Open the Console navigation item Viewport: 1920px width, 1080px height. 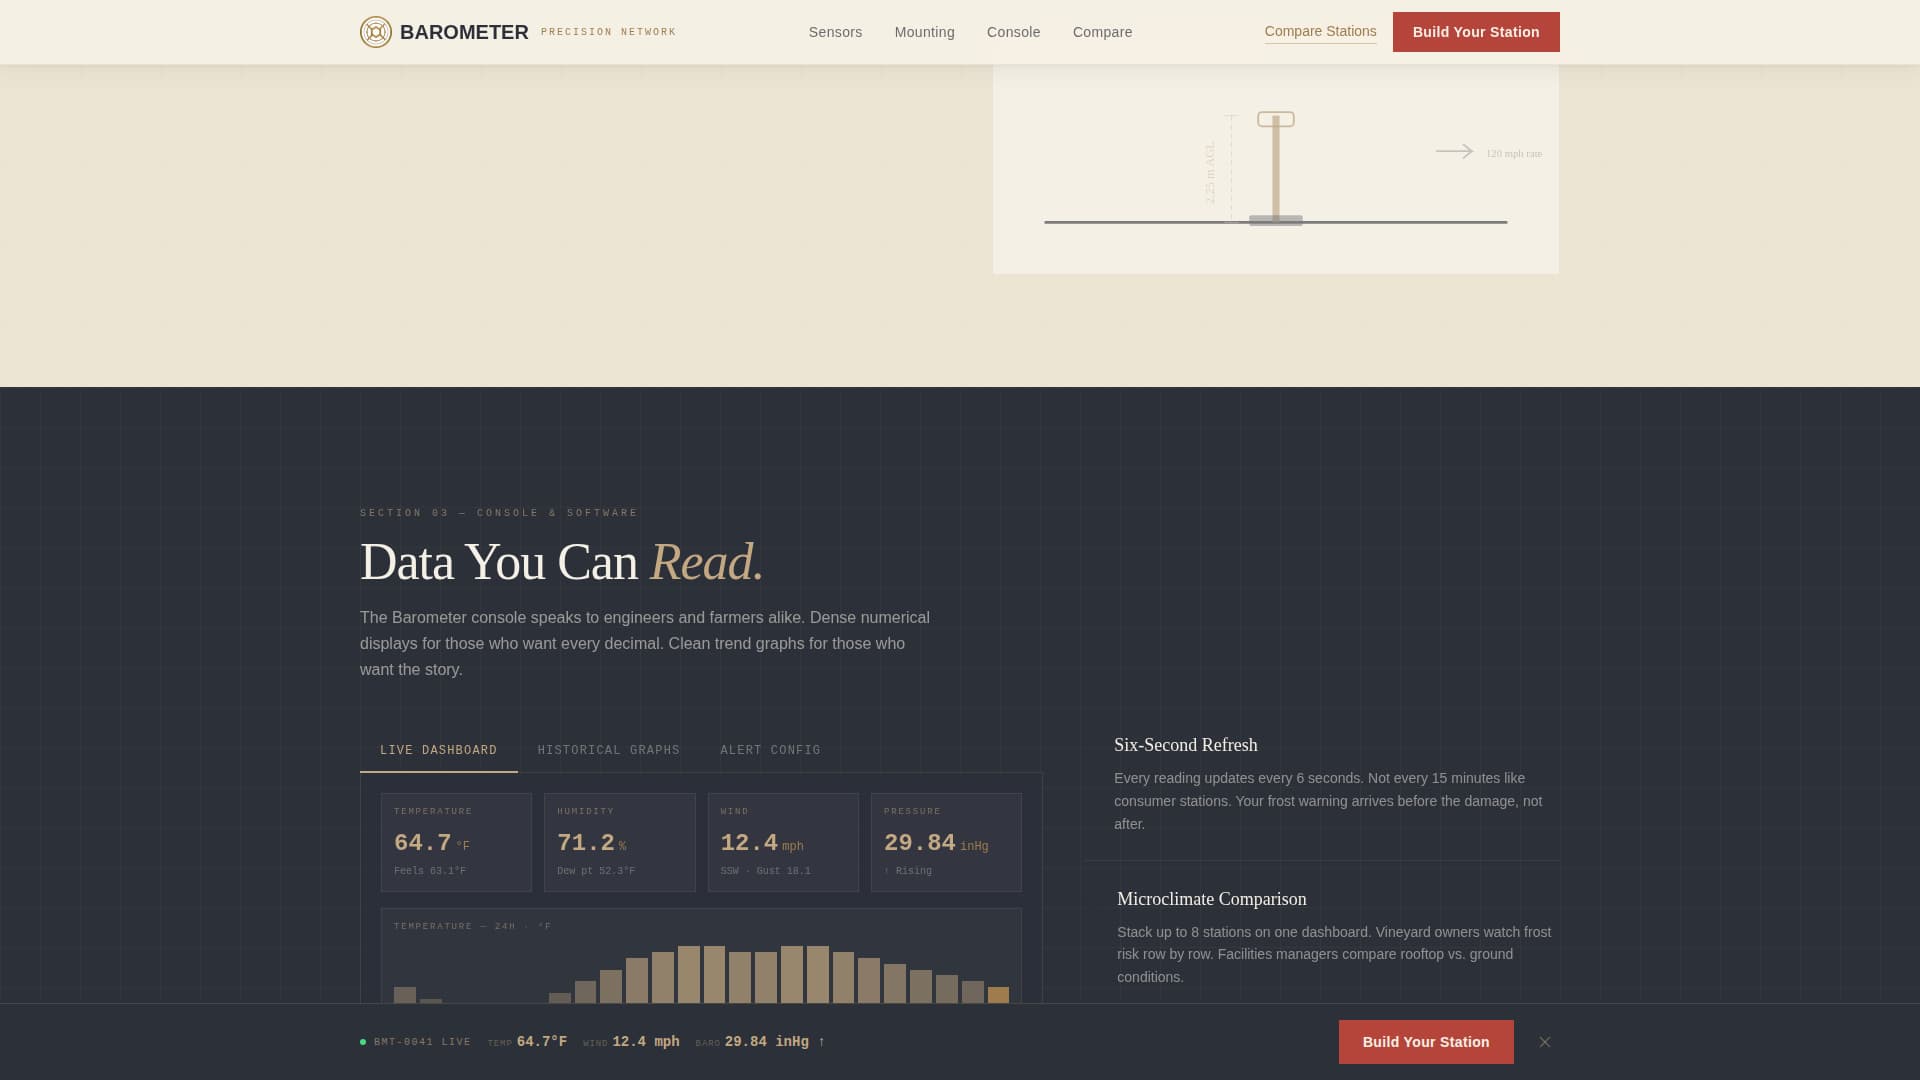point(1013,31)
